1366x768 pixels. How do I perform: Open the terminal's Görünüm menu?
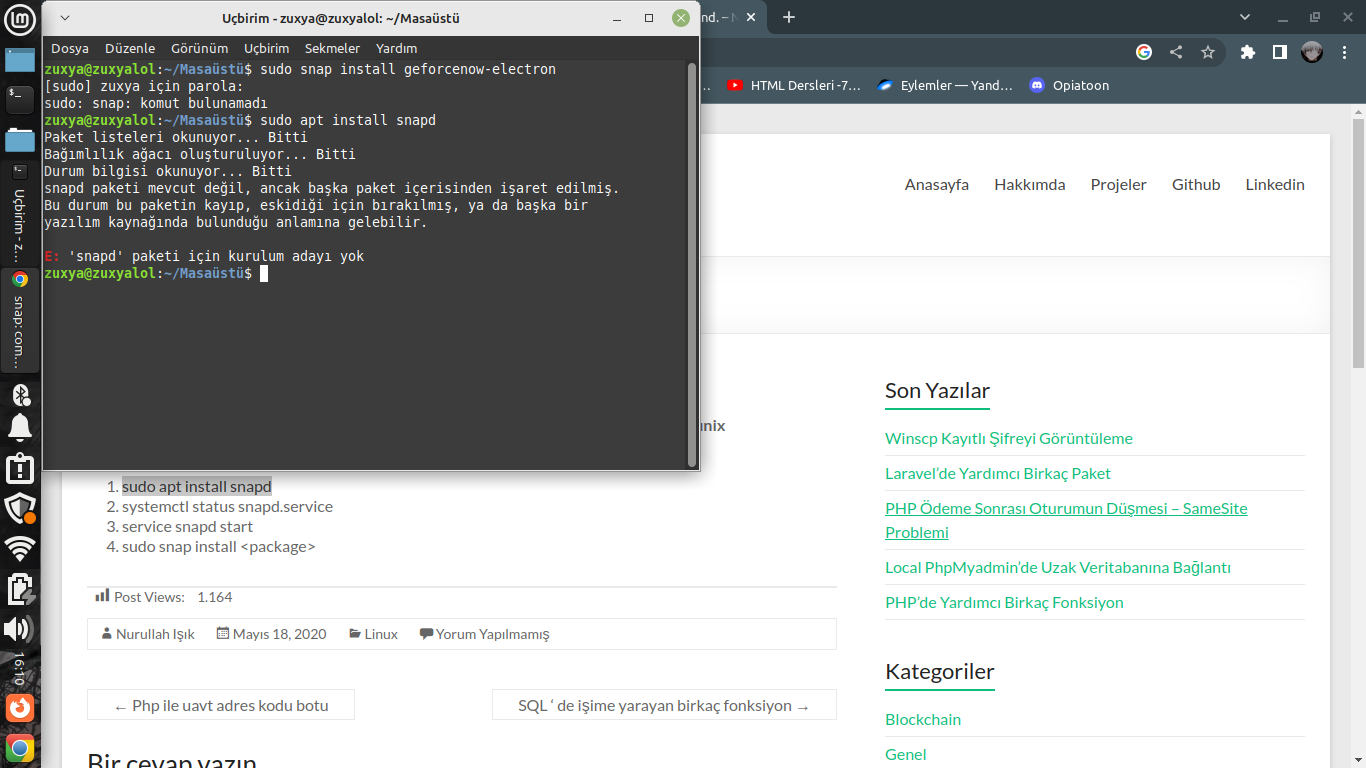click(x=200, y=48)
